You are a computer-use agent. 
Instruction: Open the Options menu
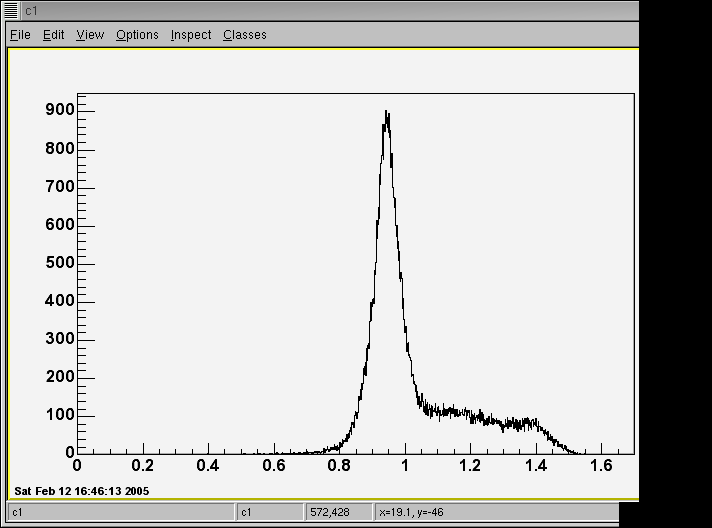tap(137, 35)
